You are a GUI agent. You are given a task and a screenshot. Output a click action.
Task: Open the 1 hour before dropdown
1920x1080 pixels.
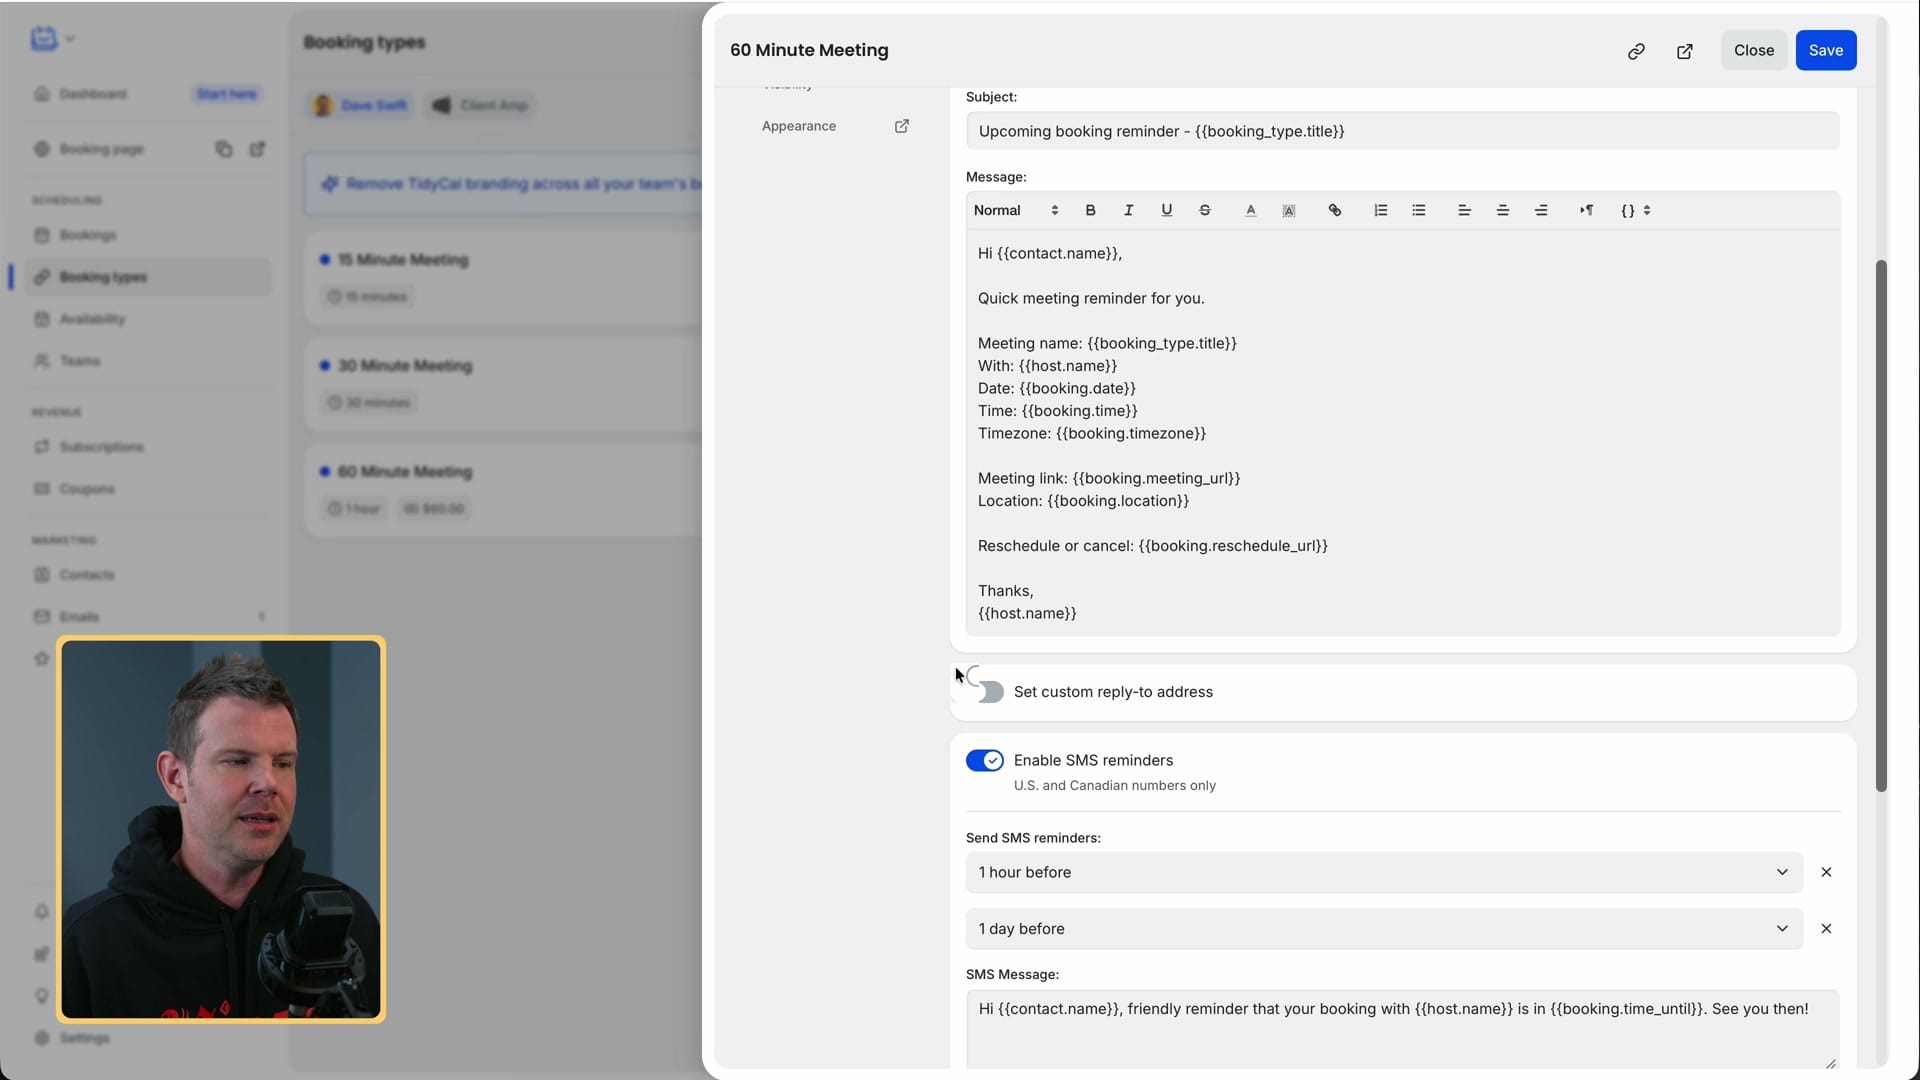tap(1384, 872)
